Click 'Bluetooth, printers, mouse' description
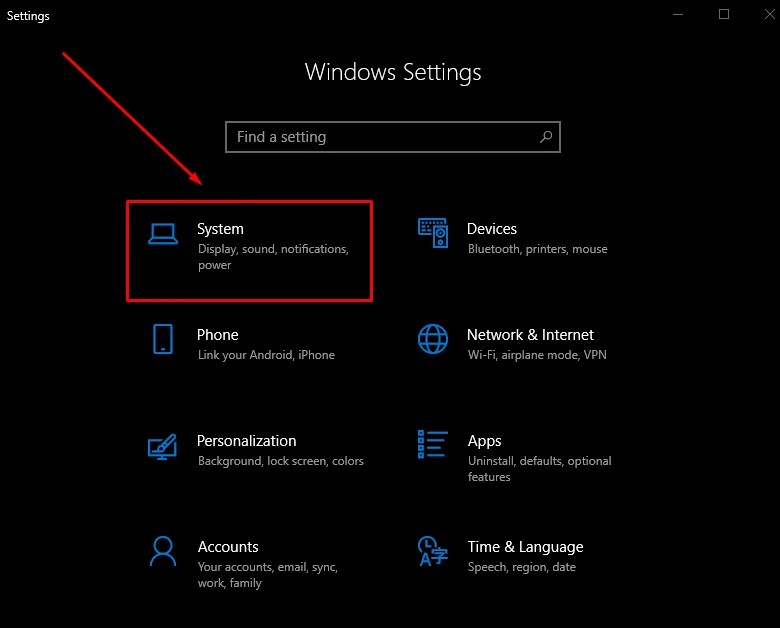 click(x=537, y=249)
